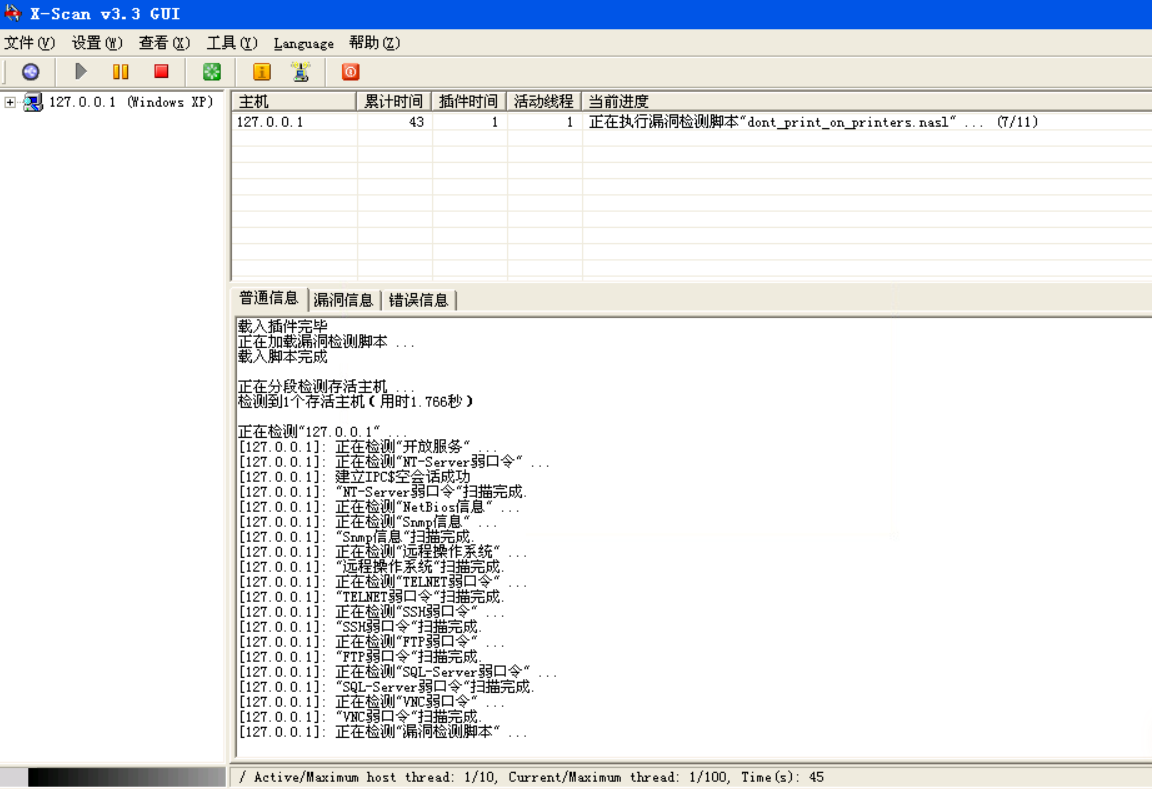Open the 帮助 menu
1152x789 pixels.
click(x=375, y=43)
